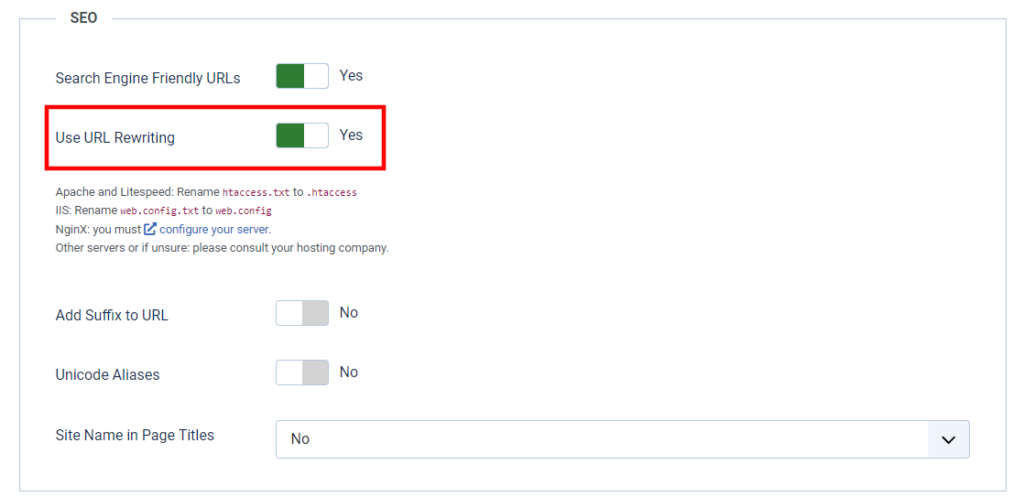Image resolution: width=1024 pixels, height=497 pixels.
Task: Turn on the Unicode Aliases switch
Action: (x=302, y=373)
